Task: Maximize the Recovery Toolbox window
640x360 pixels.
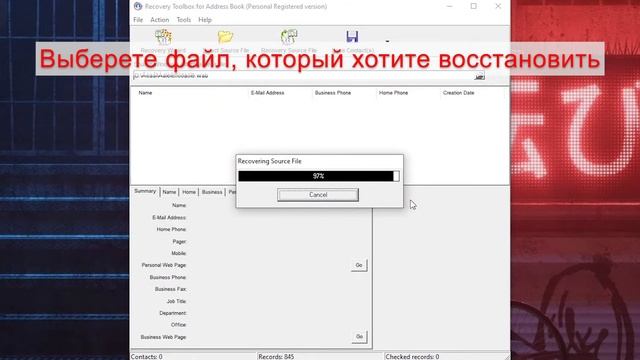Action: point(473,6)
